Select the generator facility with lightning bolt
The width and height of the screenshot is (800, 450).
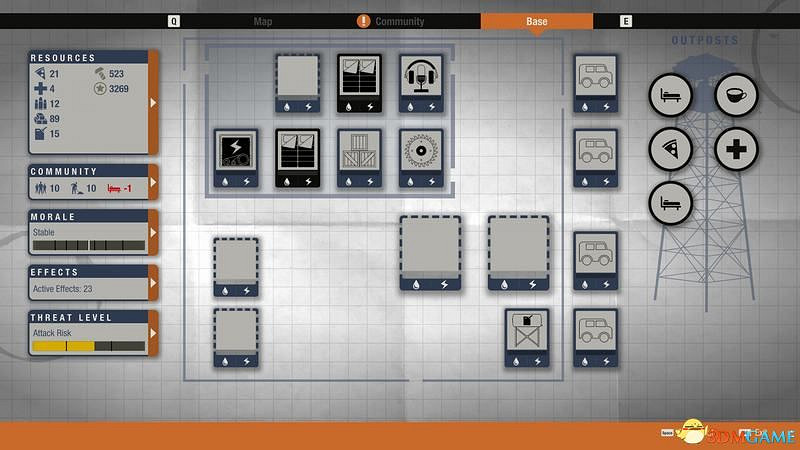[x=236, y=152]
